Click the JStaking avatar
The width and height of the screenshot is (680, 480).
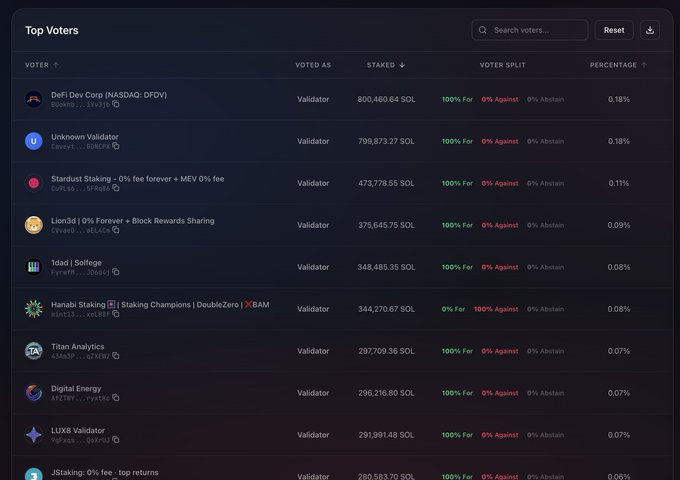tap(34, 474)
